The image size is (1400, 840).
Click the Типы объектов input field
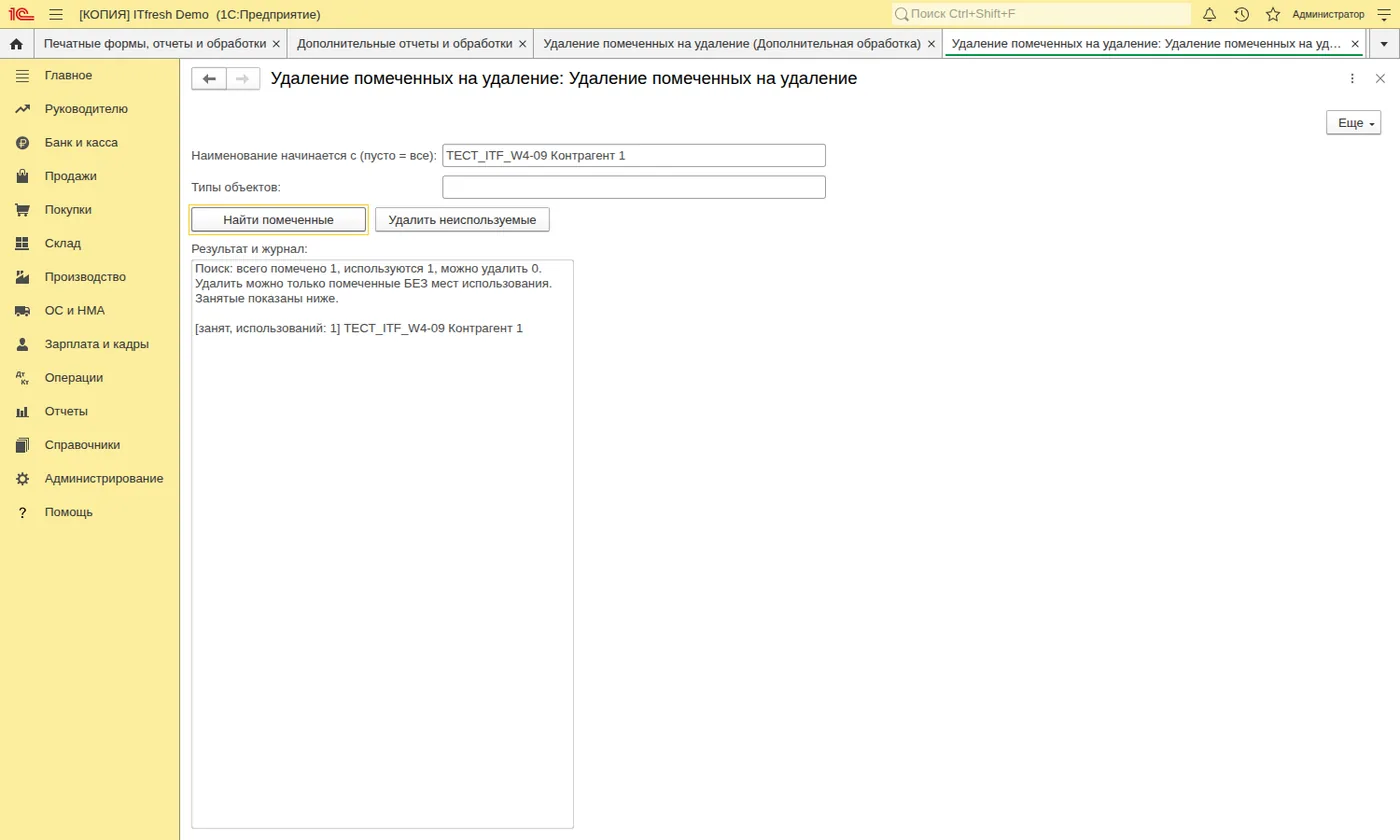point(634,187)
